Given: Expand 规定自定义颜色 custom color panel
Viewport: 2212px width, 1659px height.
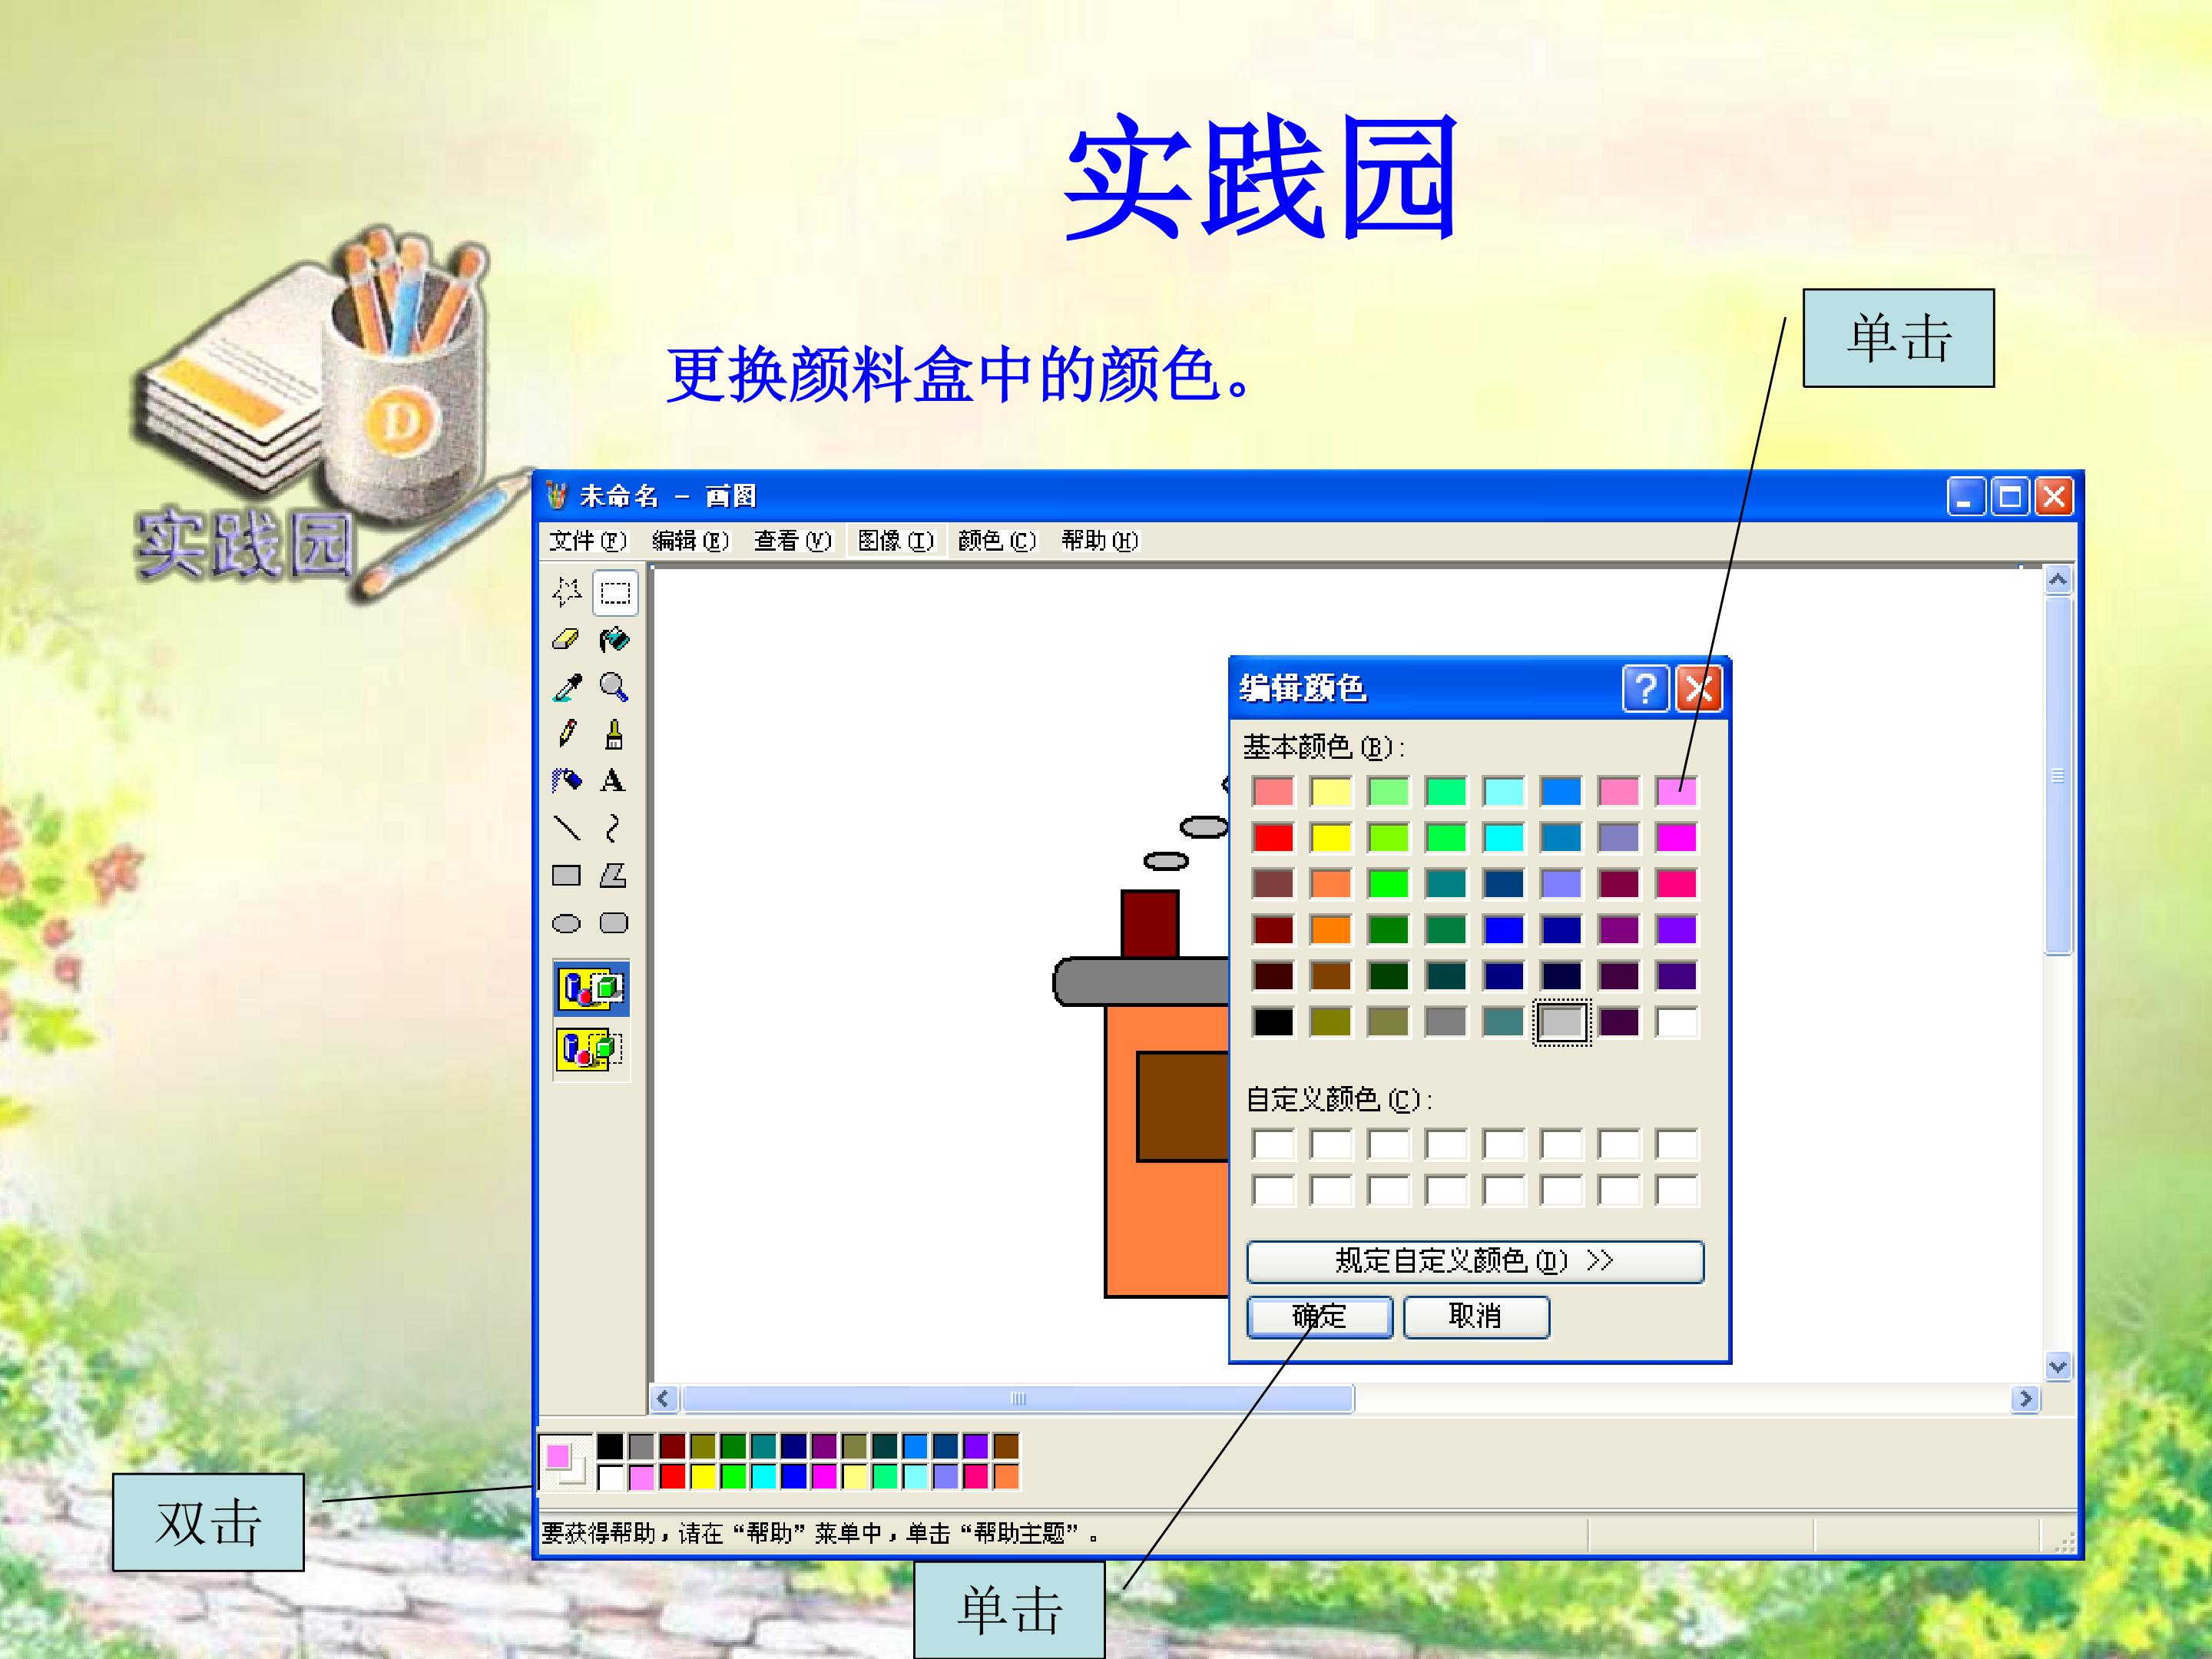Looking at the screenshot, I should pyautogui.click(x=1475, y=1261).
